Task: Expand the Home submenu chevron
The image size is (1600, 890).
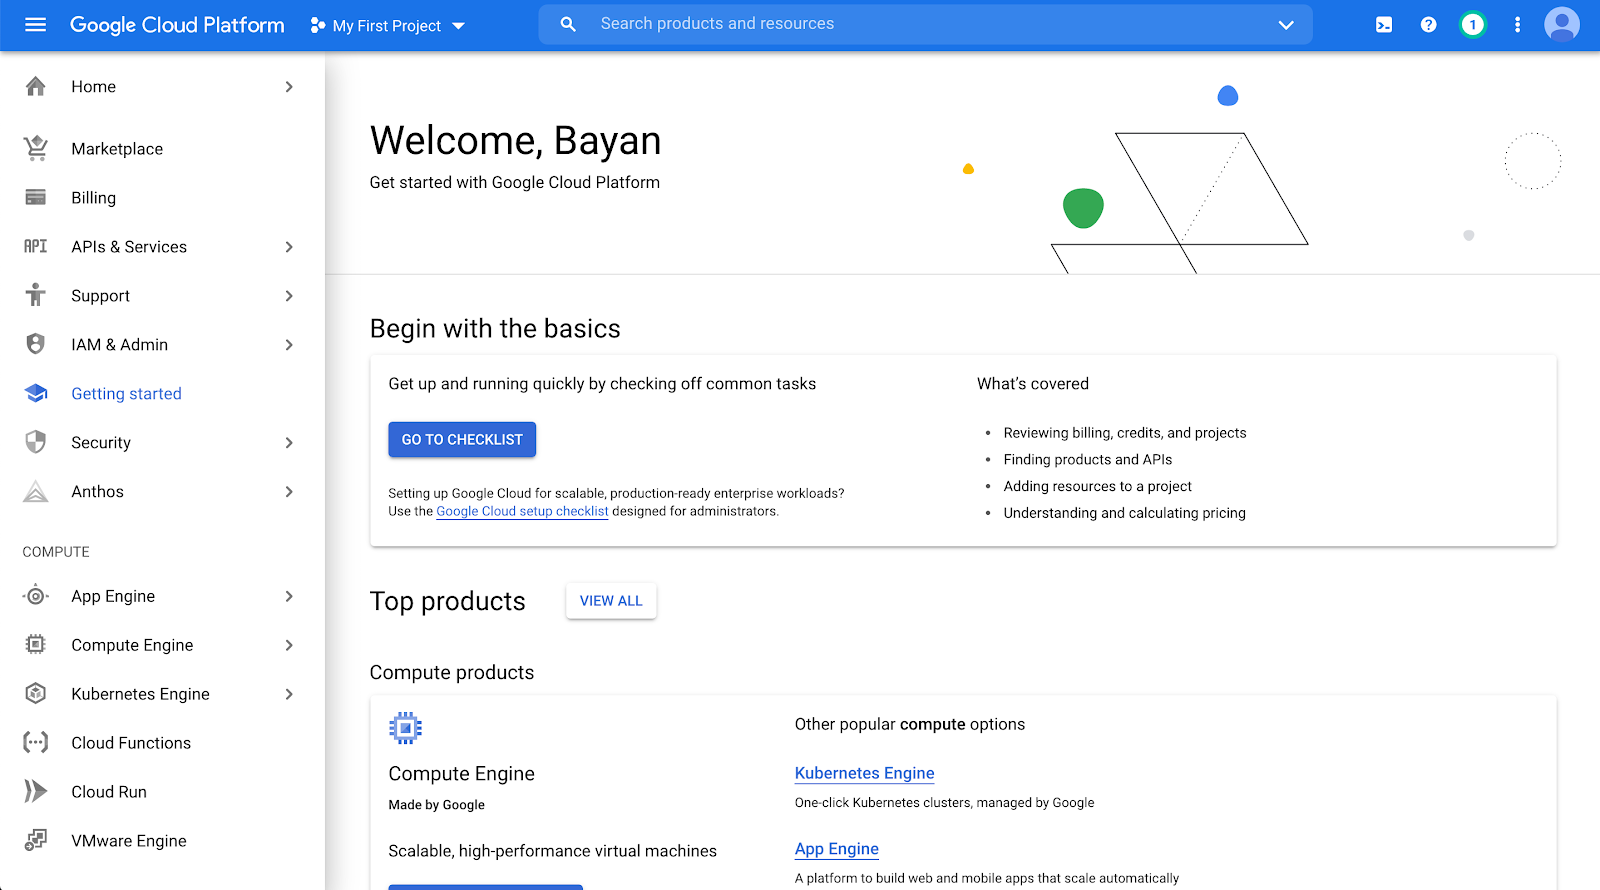Action: (x=289, y=87)
